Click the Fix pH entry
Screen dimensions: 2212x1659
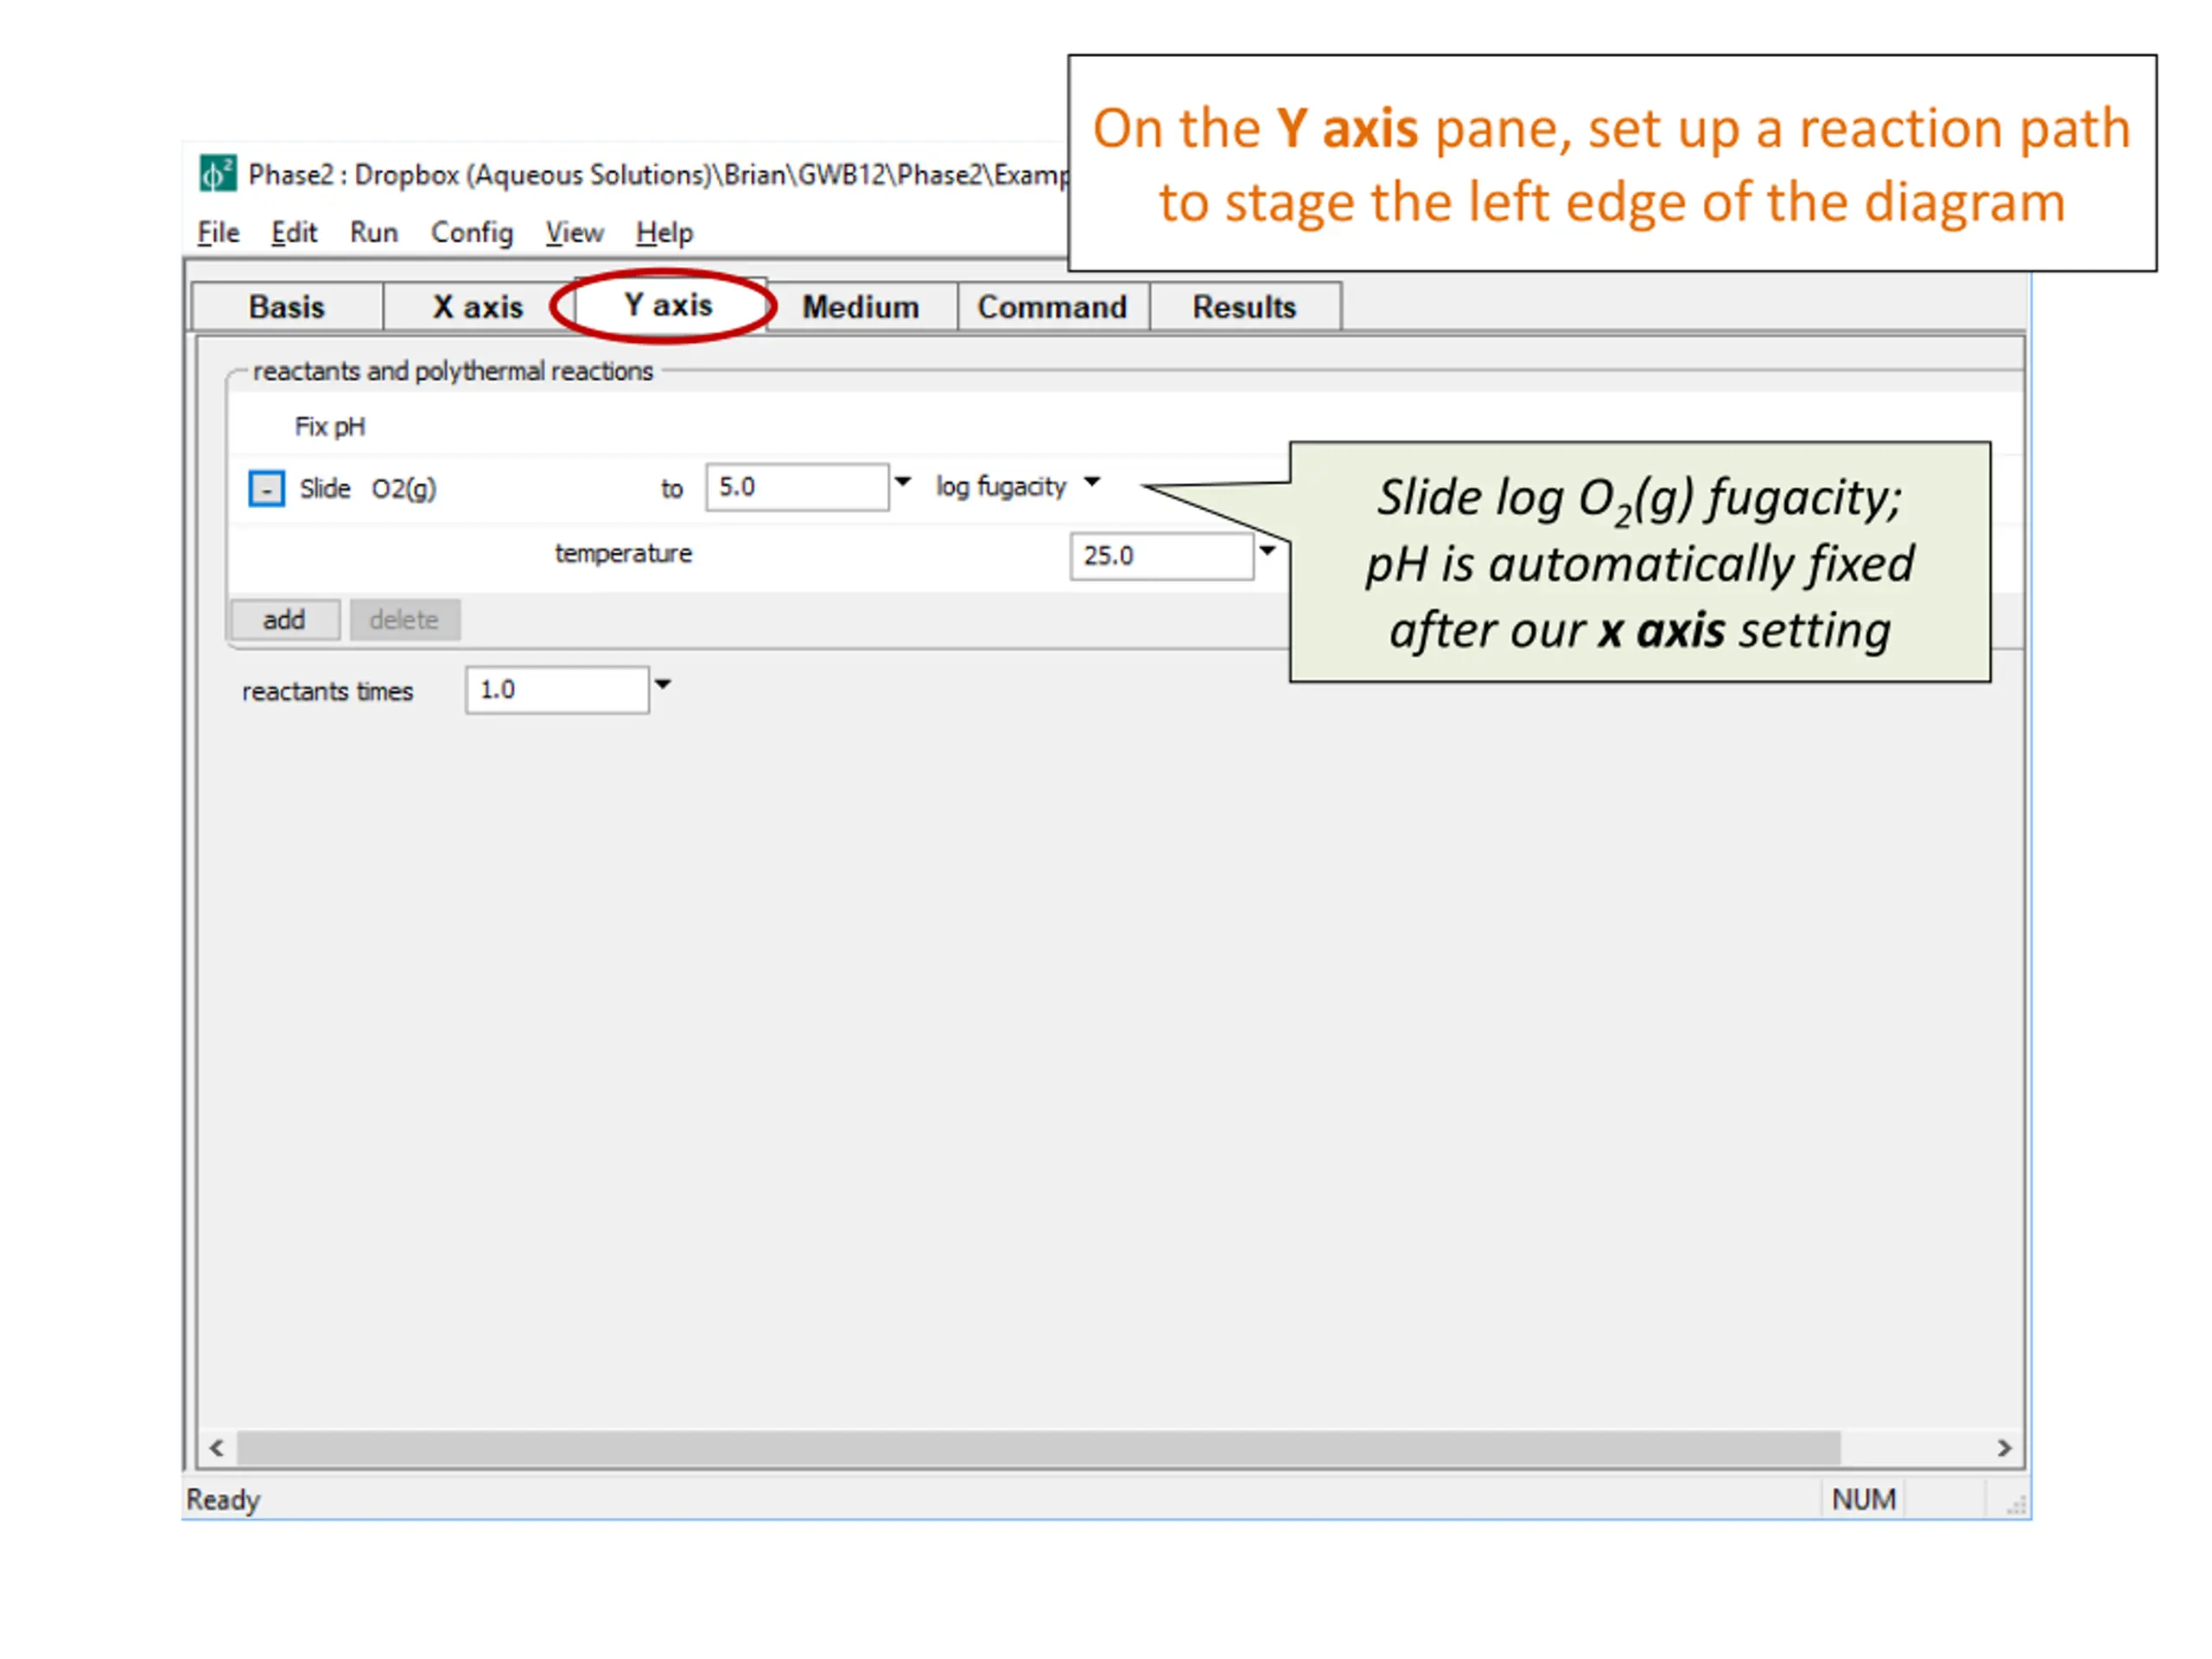click(330, 427)
